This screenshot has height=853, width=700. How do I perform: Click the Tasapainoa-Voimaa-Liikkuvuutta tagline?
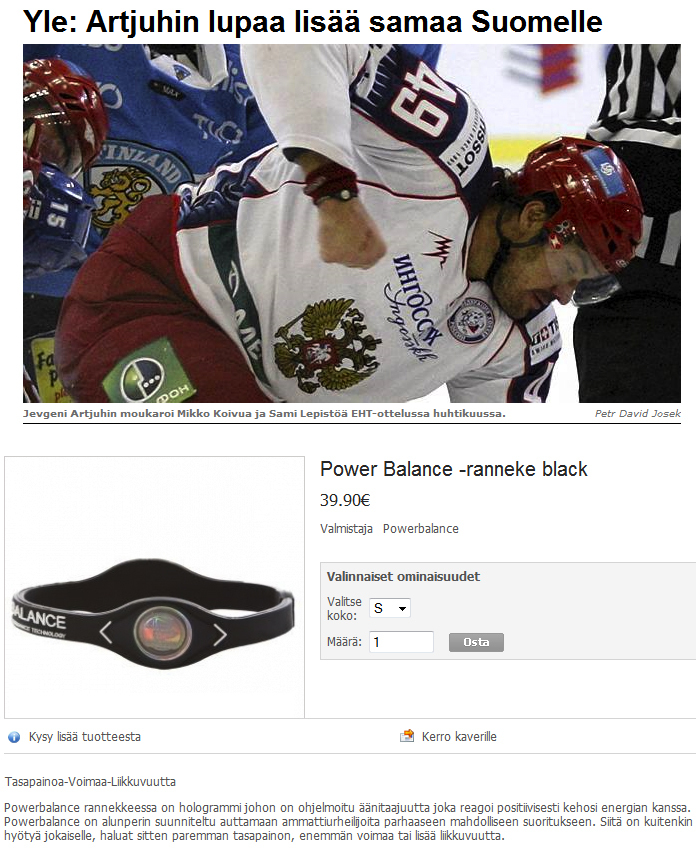90,782
